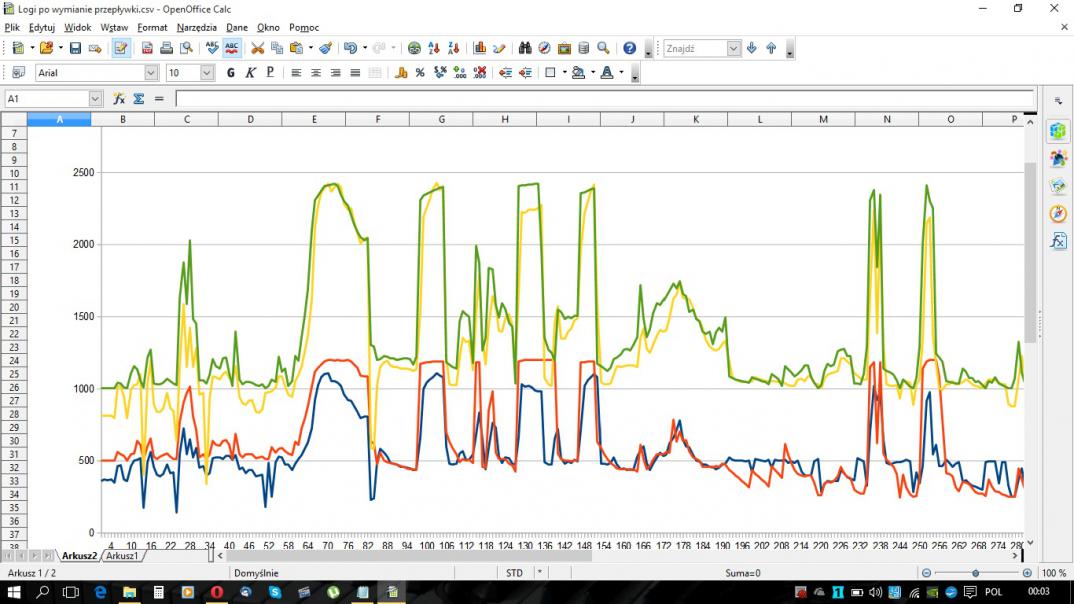Open the Function Wizard icon
This screenshot has width=1074, height=604.
pos(119,99)
